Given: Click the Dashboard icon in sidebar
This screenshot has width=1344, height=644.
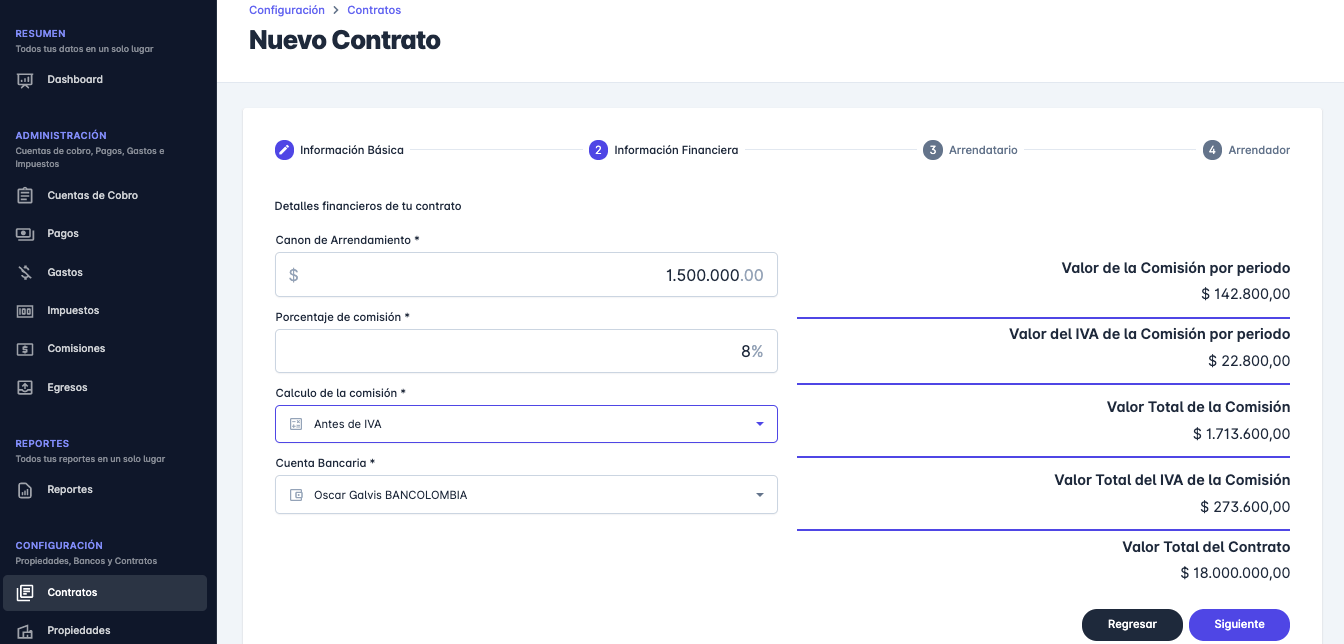Looking at the screenshot, I should point(26,80).
